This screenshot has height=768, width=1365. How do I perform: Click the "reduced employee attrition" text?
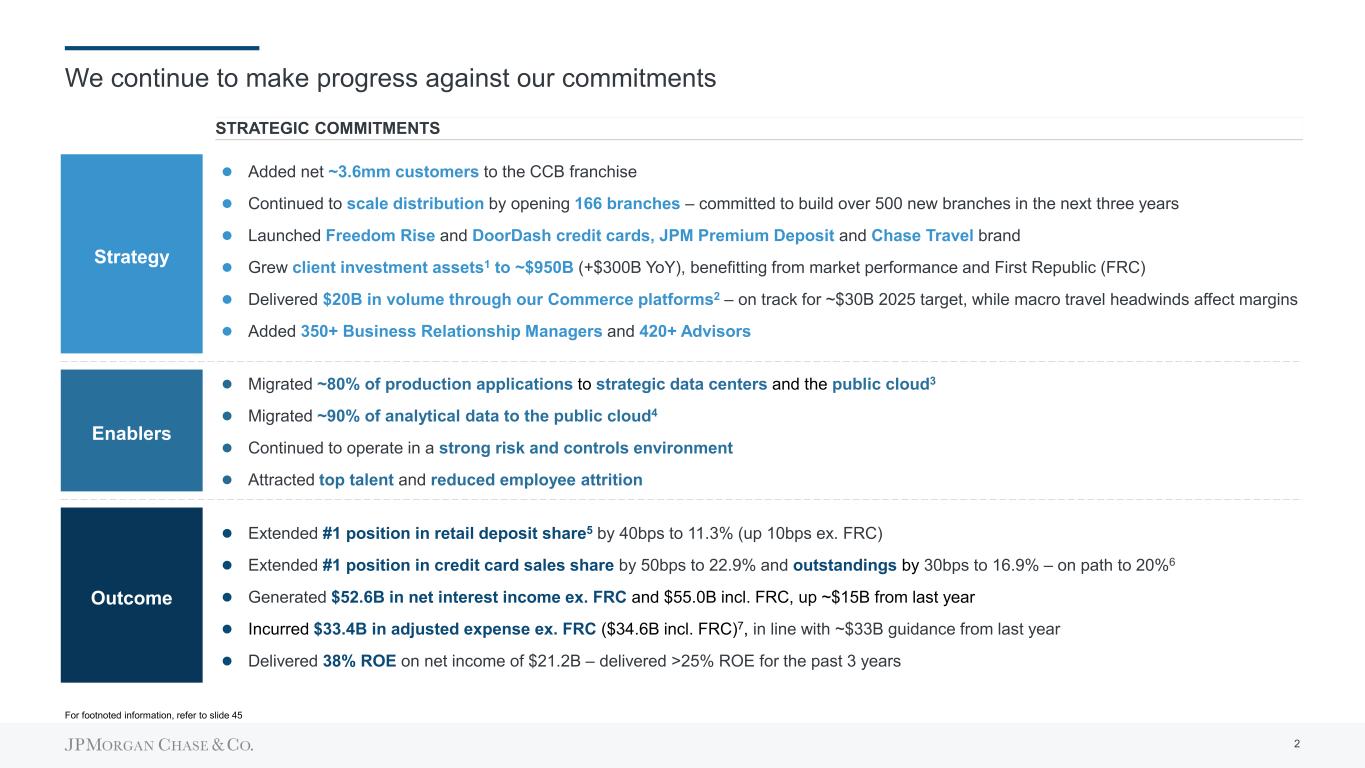point(536,480)
